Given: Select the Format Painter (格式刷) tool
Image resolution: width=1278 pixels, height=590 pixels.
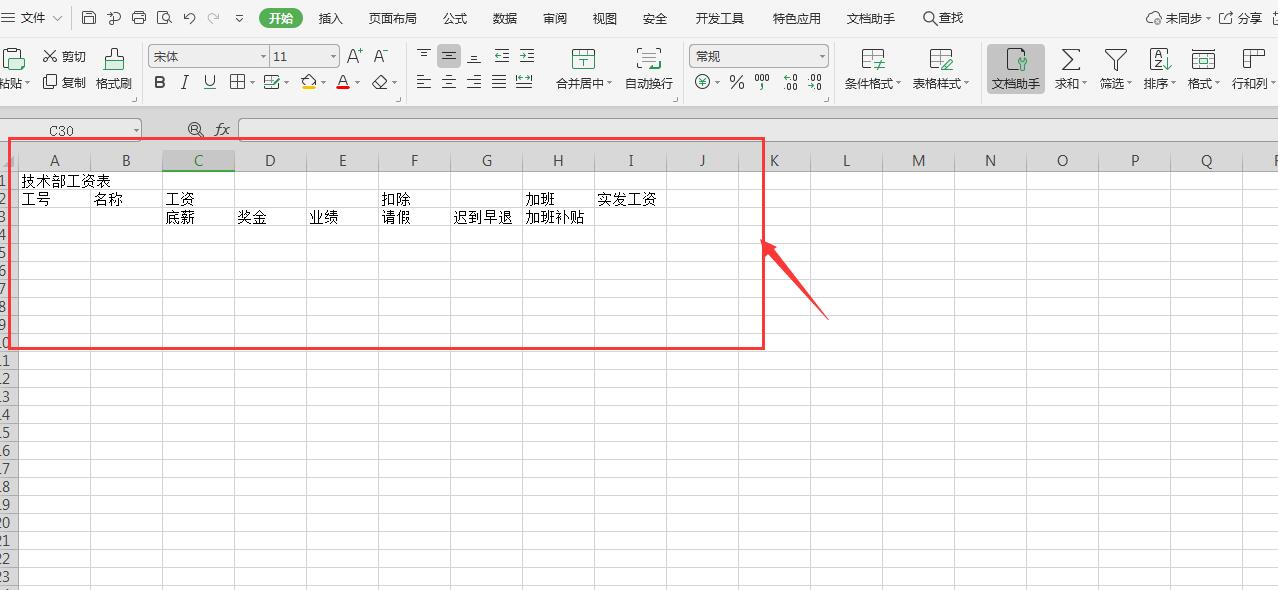Looking at the screenshot, I should pyautogui.click(x=113, y=70).
